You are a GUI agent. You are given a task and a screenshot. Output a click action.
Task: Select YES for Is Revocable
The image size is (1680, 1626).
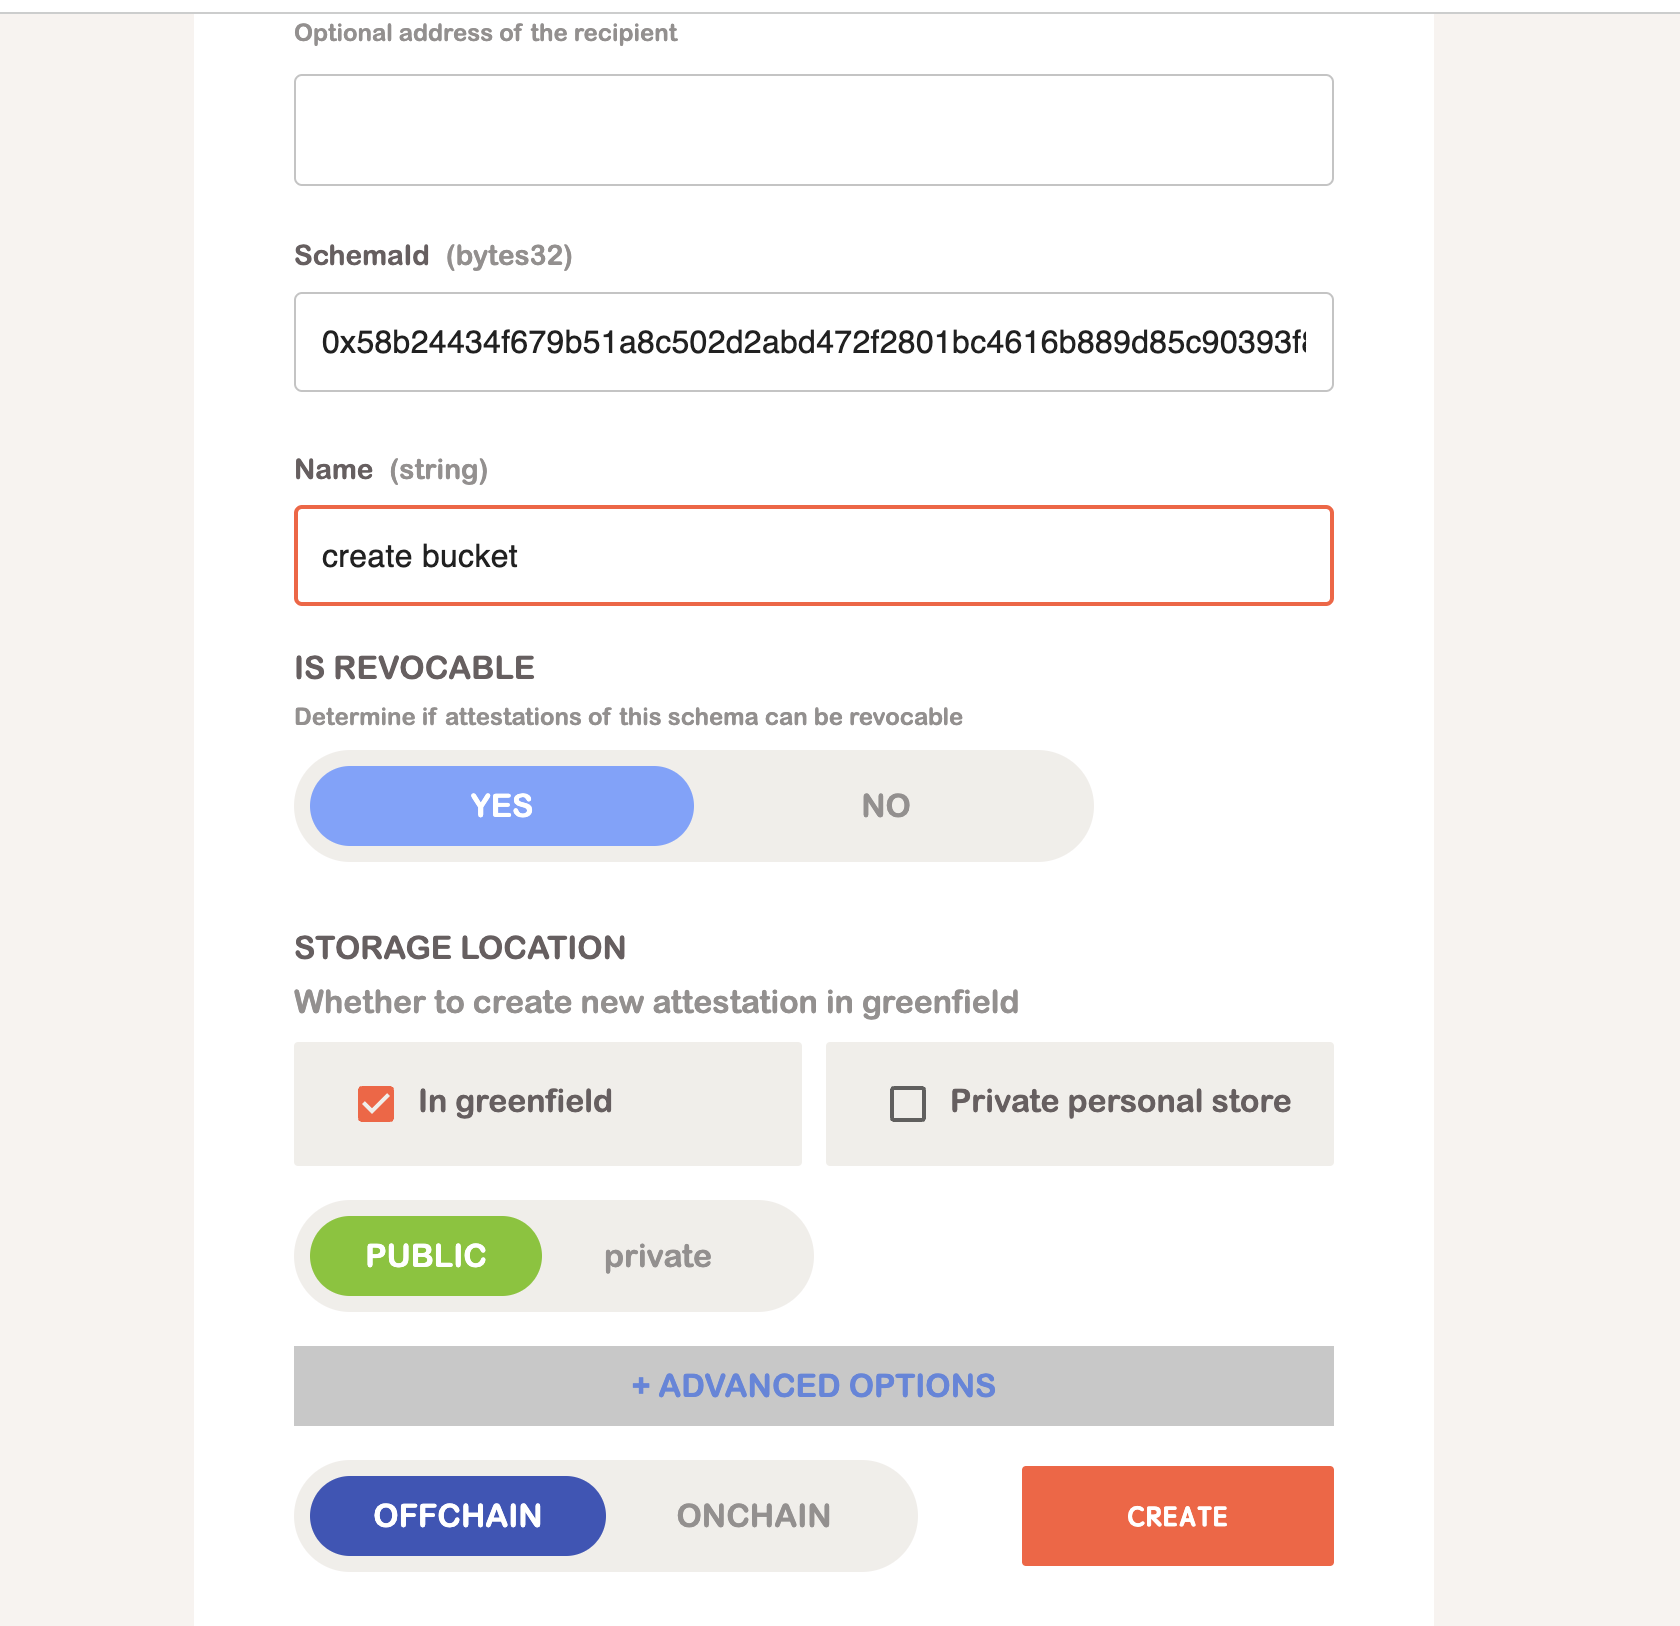click(501, 806)
